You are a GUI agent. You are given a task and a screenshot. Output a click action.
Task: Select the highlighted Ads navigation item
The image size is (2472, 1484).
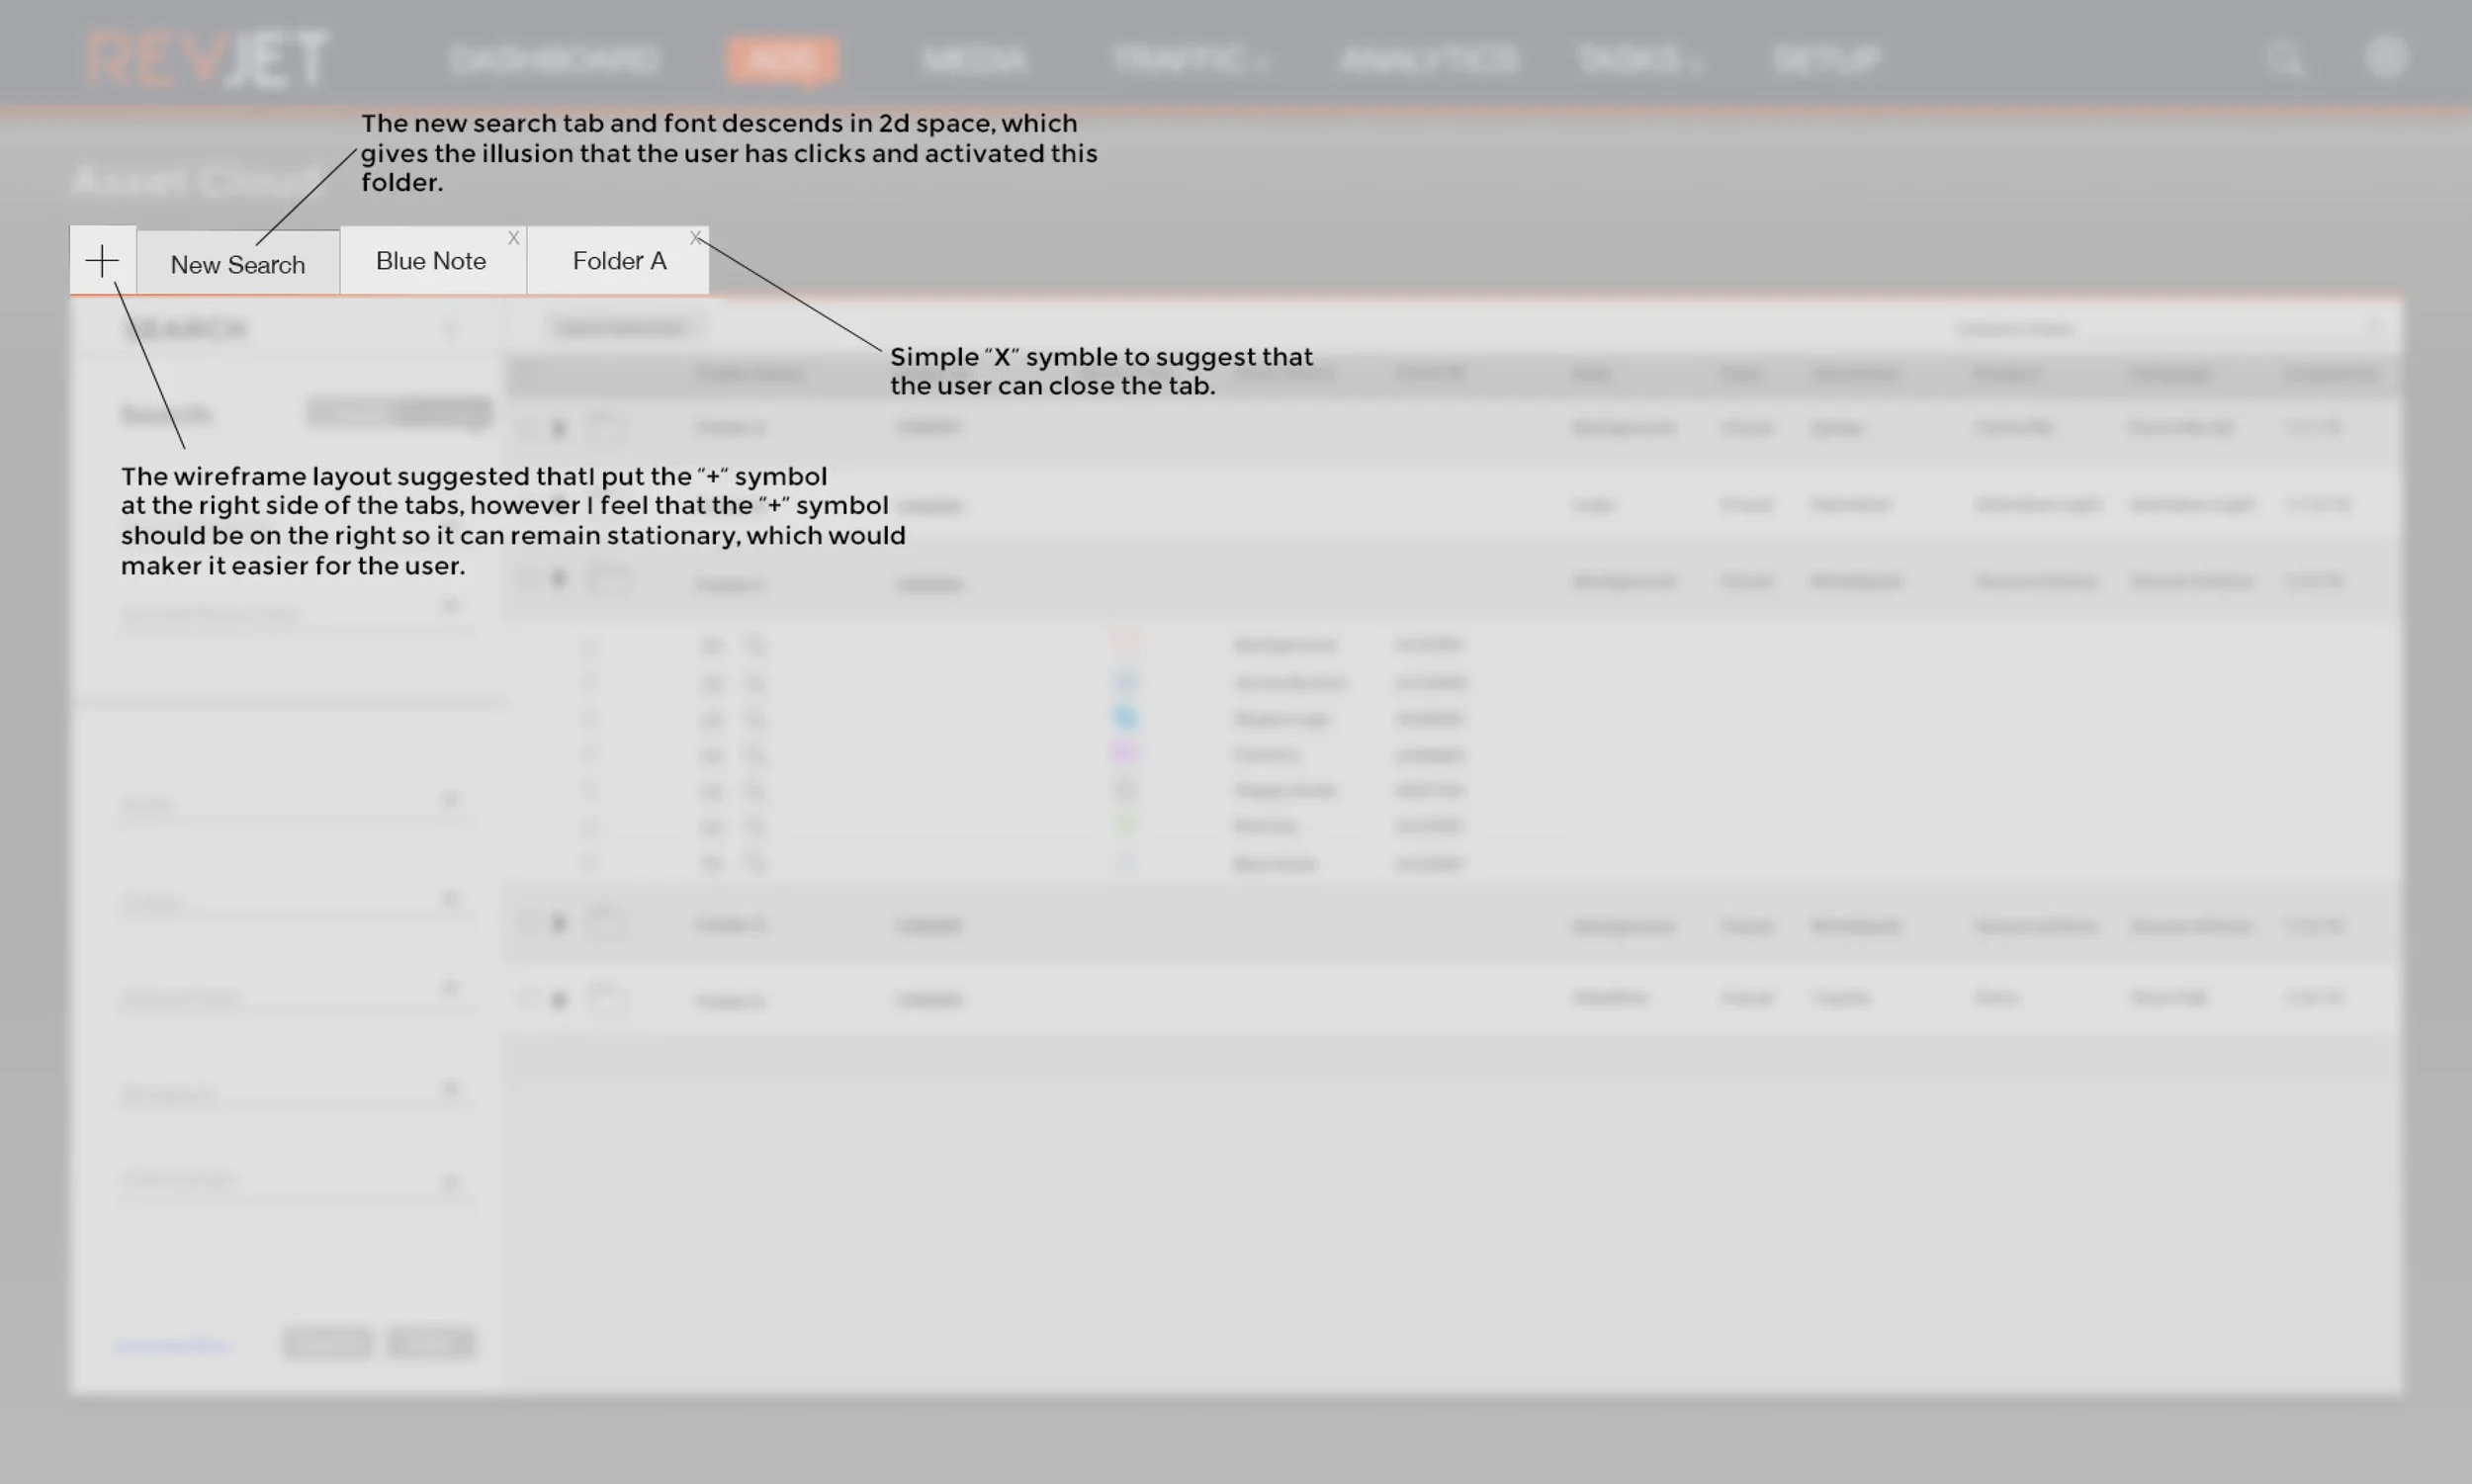(782, 60)
